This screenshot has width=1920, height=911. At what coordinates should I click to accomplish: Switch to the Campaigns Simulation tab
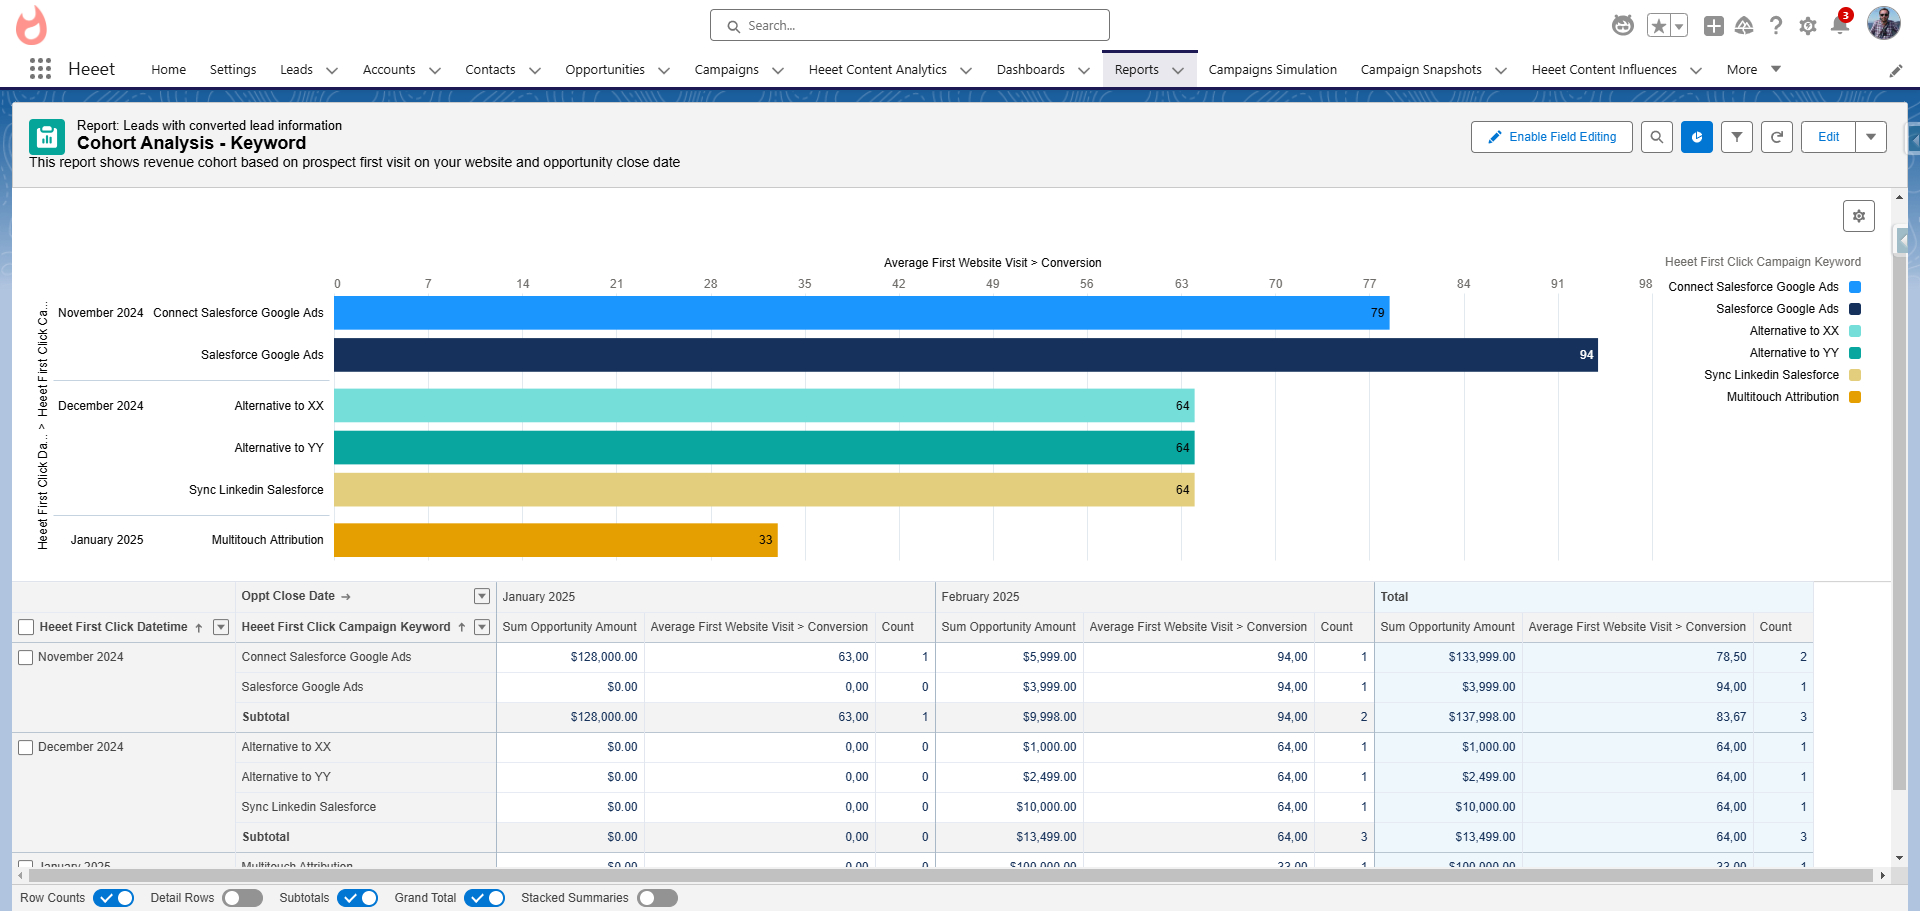click(x=1272, y=70)
